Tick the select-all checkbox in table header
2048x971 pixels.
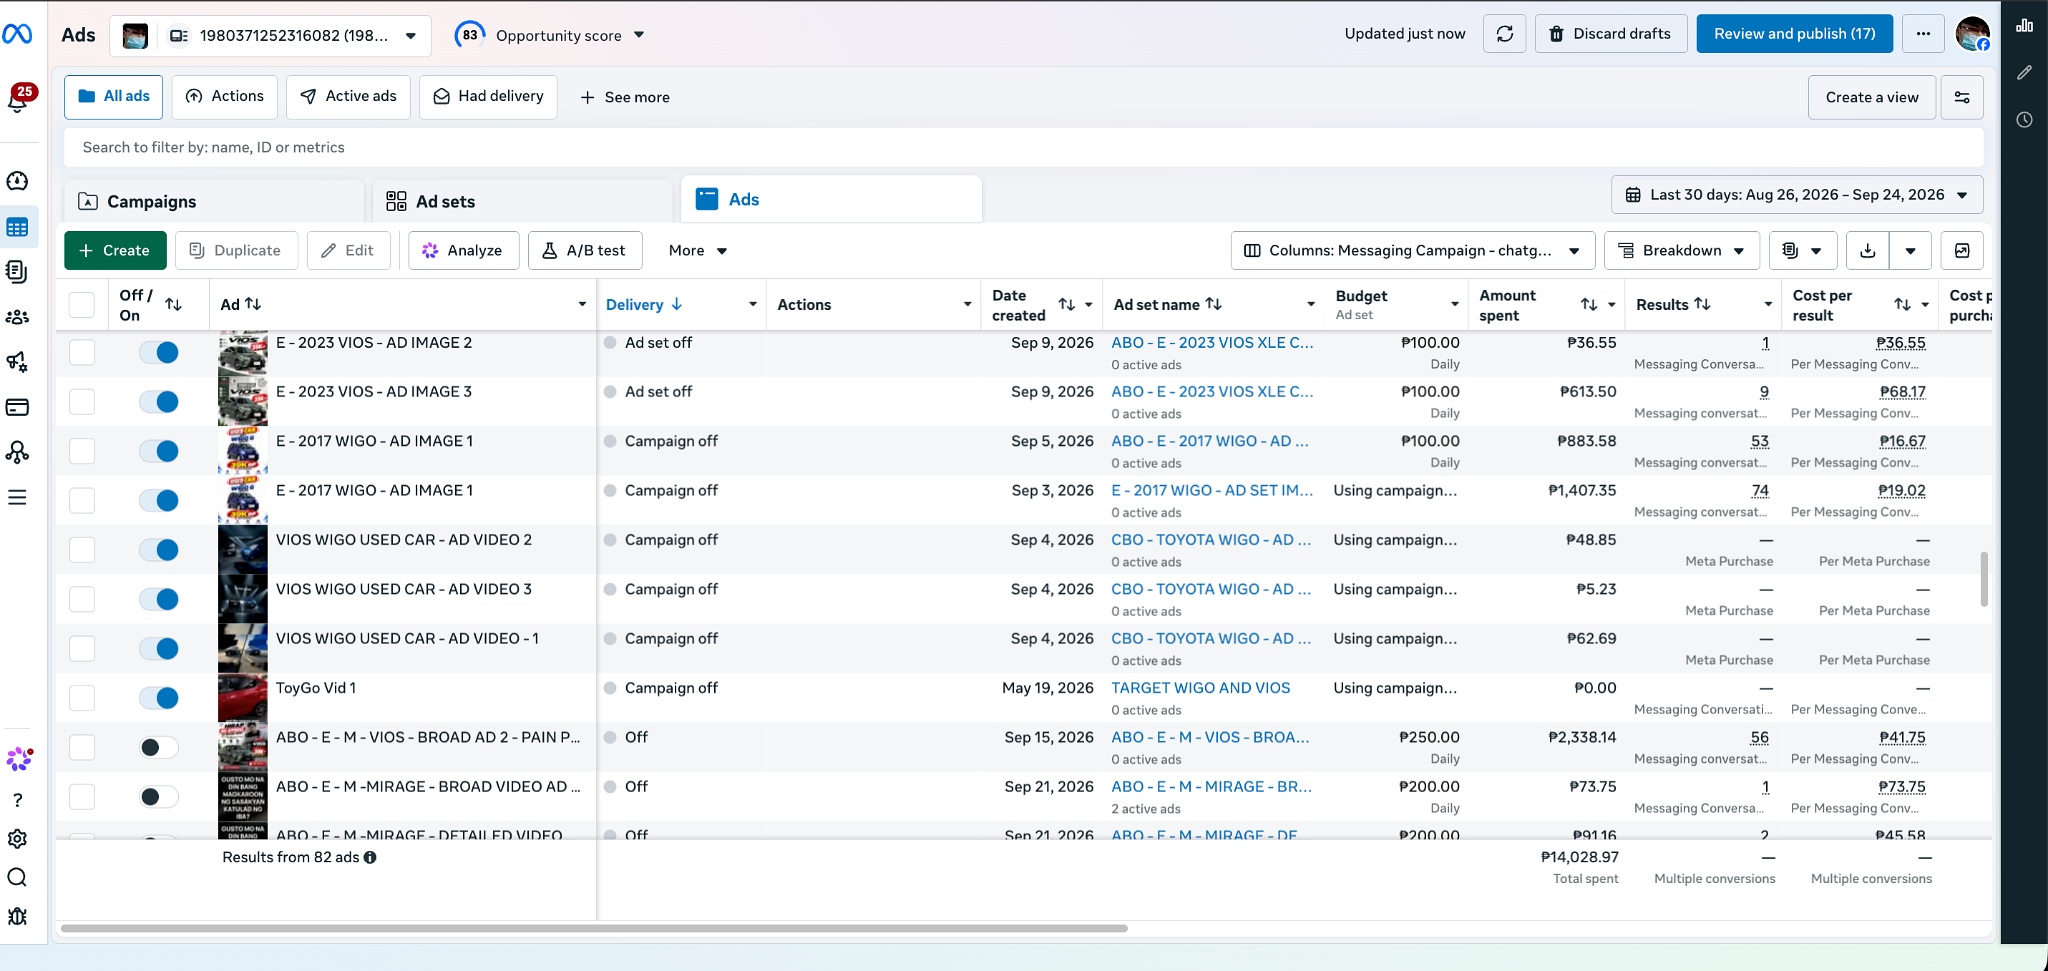coord(82,305)
